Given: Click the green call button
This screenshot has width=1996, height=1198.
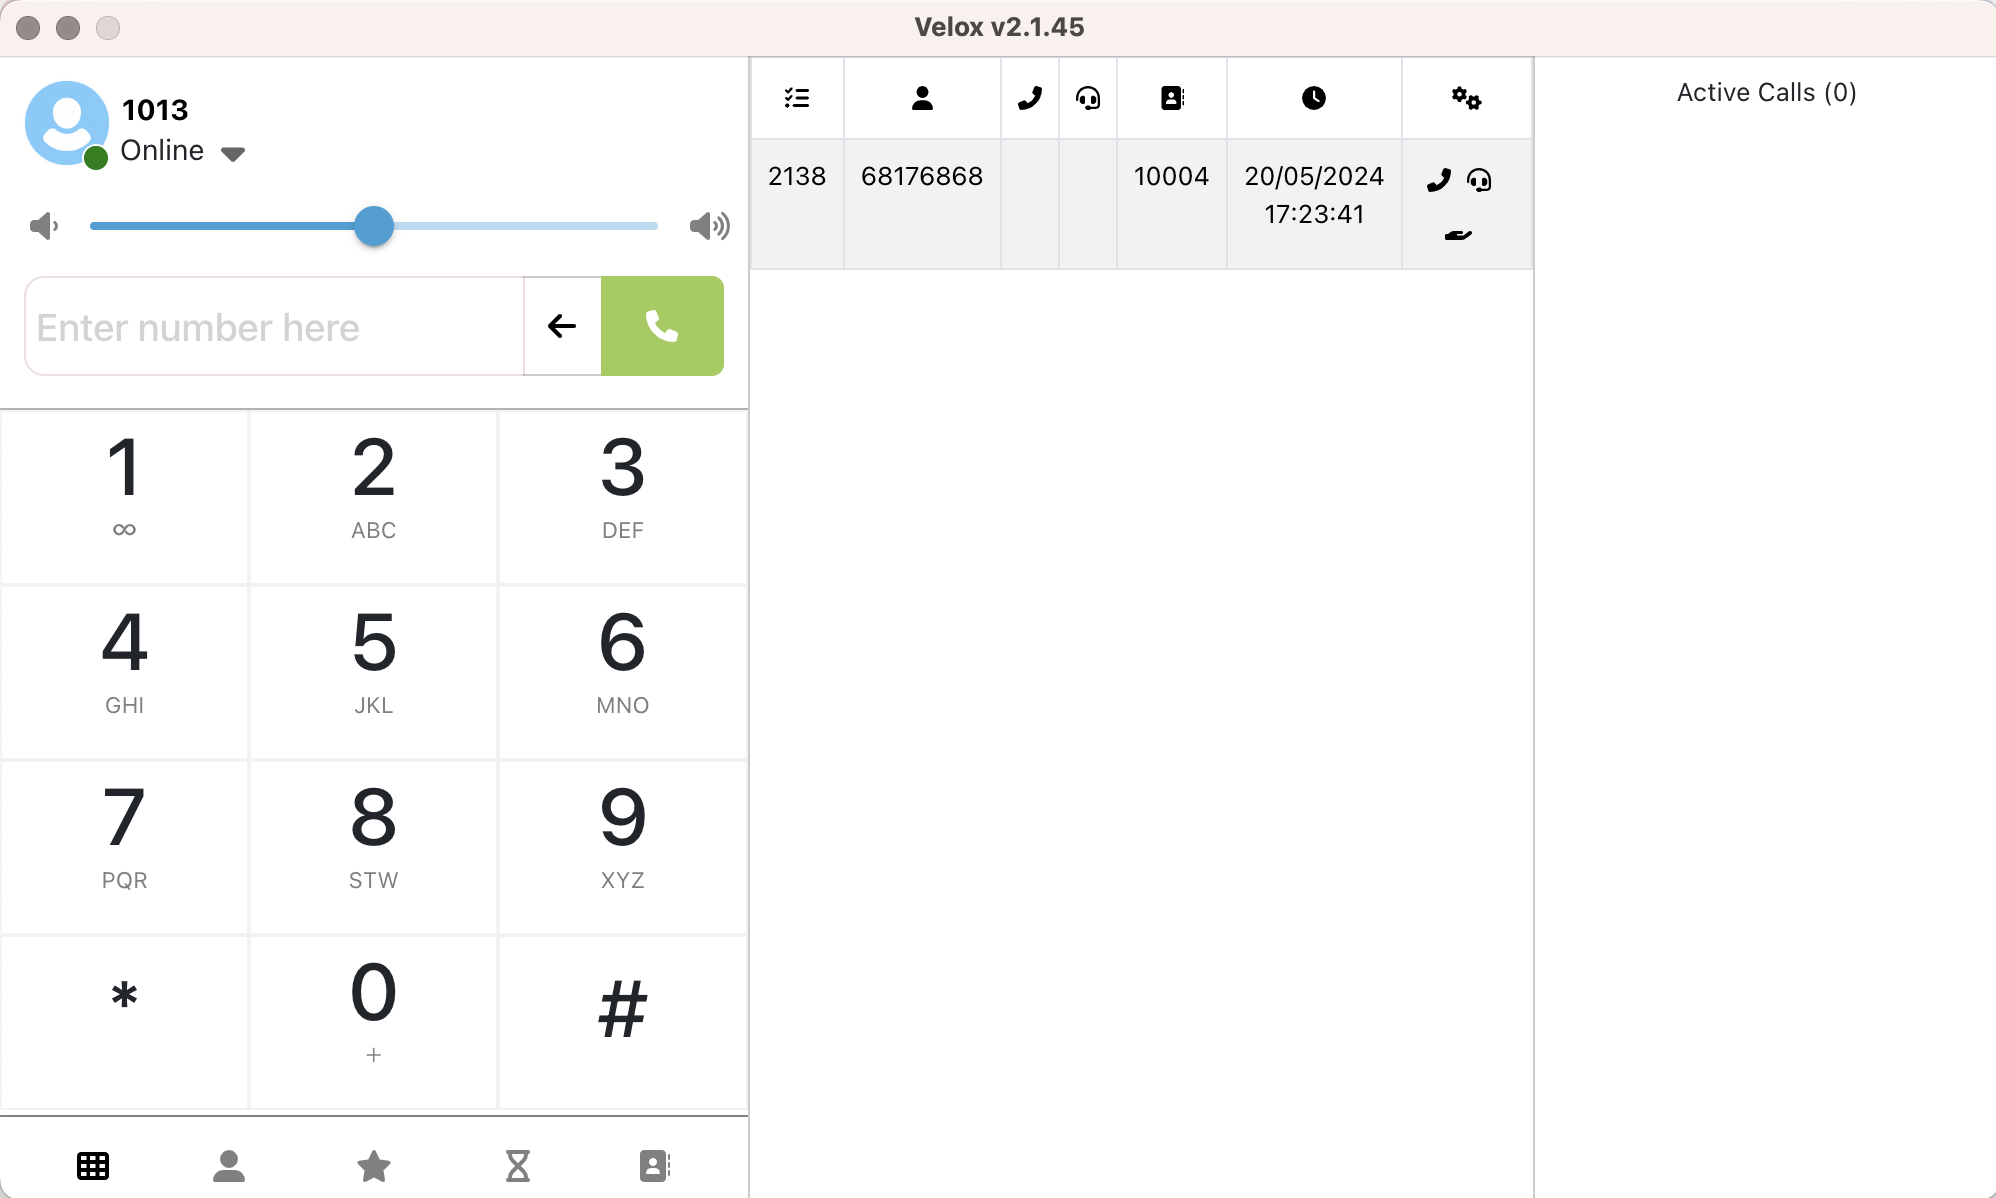Looking at the screenshot, I should click(662, 326).
